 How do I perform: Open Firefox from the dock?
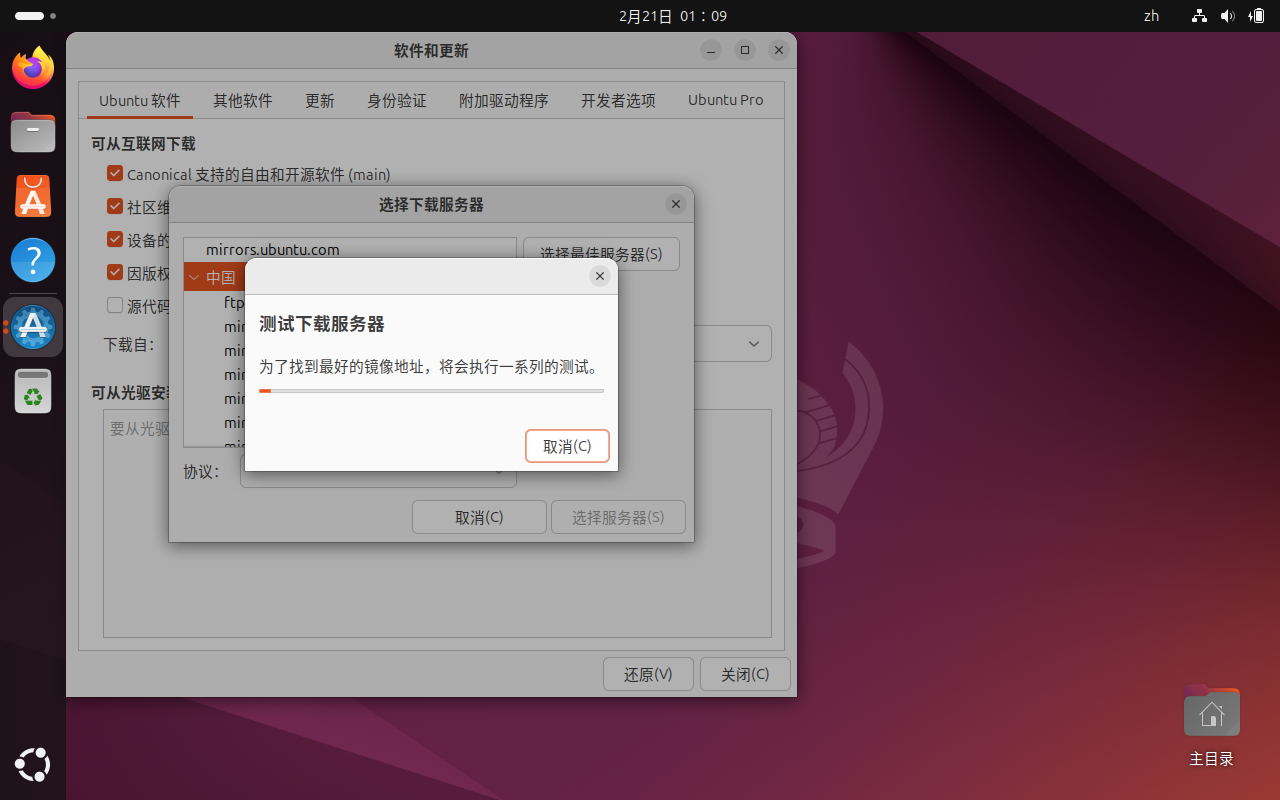click(x=33, y=68)
